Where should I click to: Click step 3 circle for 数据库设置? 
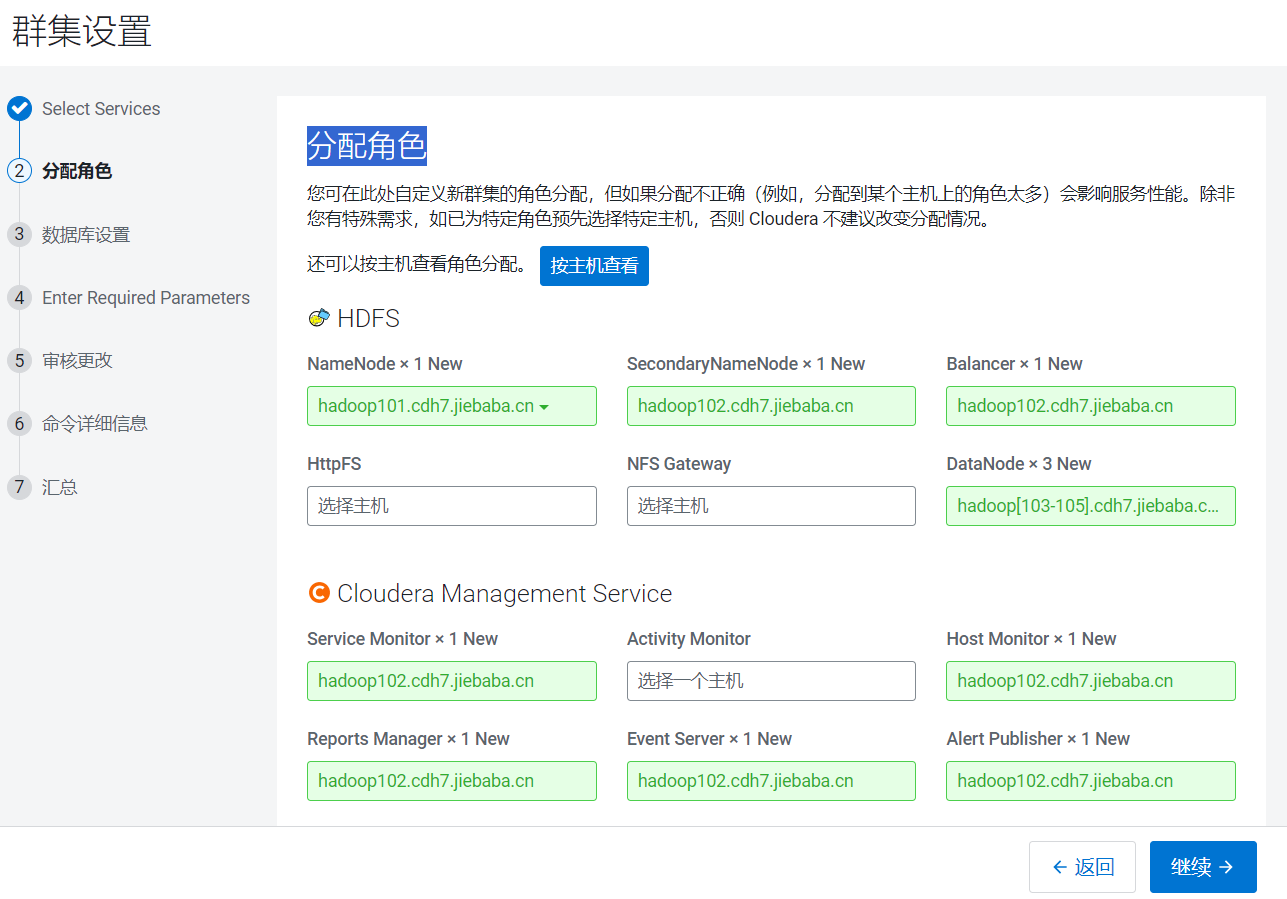(x=19, y=234)
